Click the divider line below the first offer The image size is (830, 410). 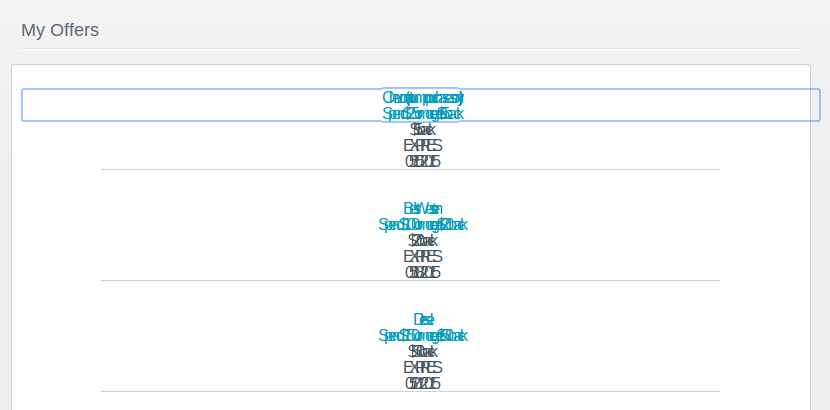[x=410, y=170]
